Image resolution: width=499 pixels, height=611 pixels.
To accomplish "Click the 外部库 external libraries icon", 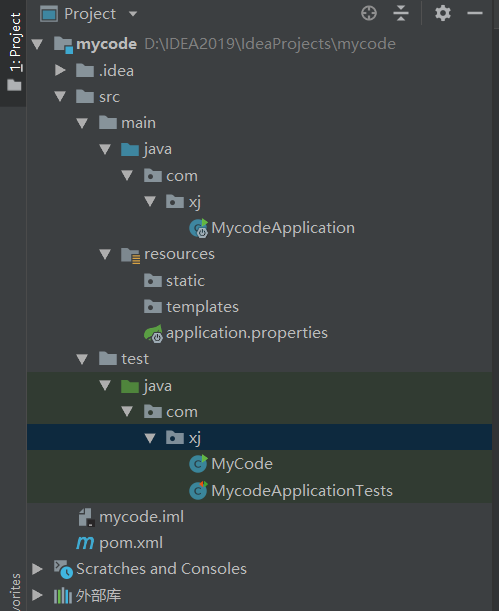I will pos(63,595).
